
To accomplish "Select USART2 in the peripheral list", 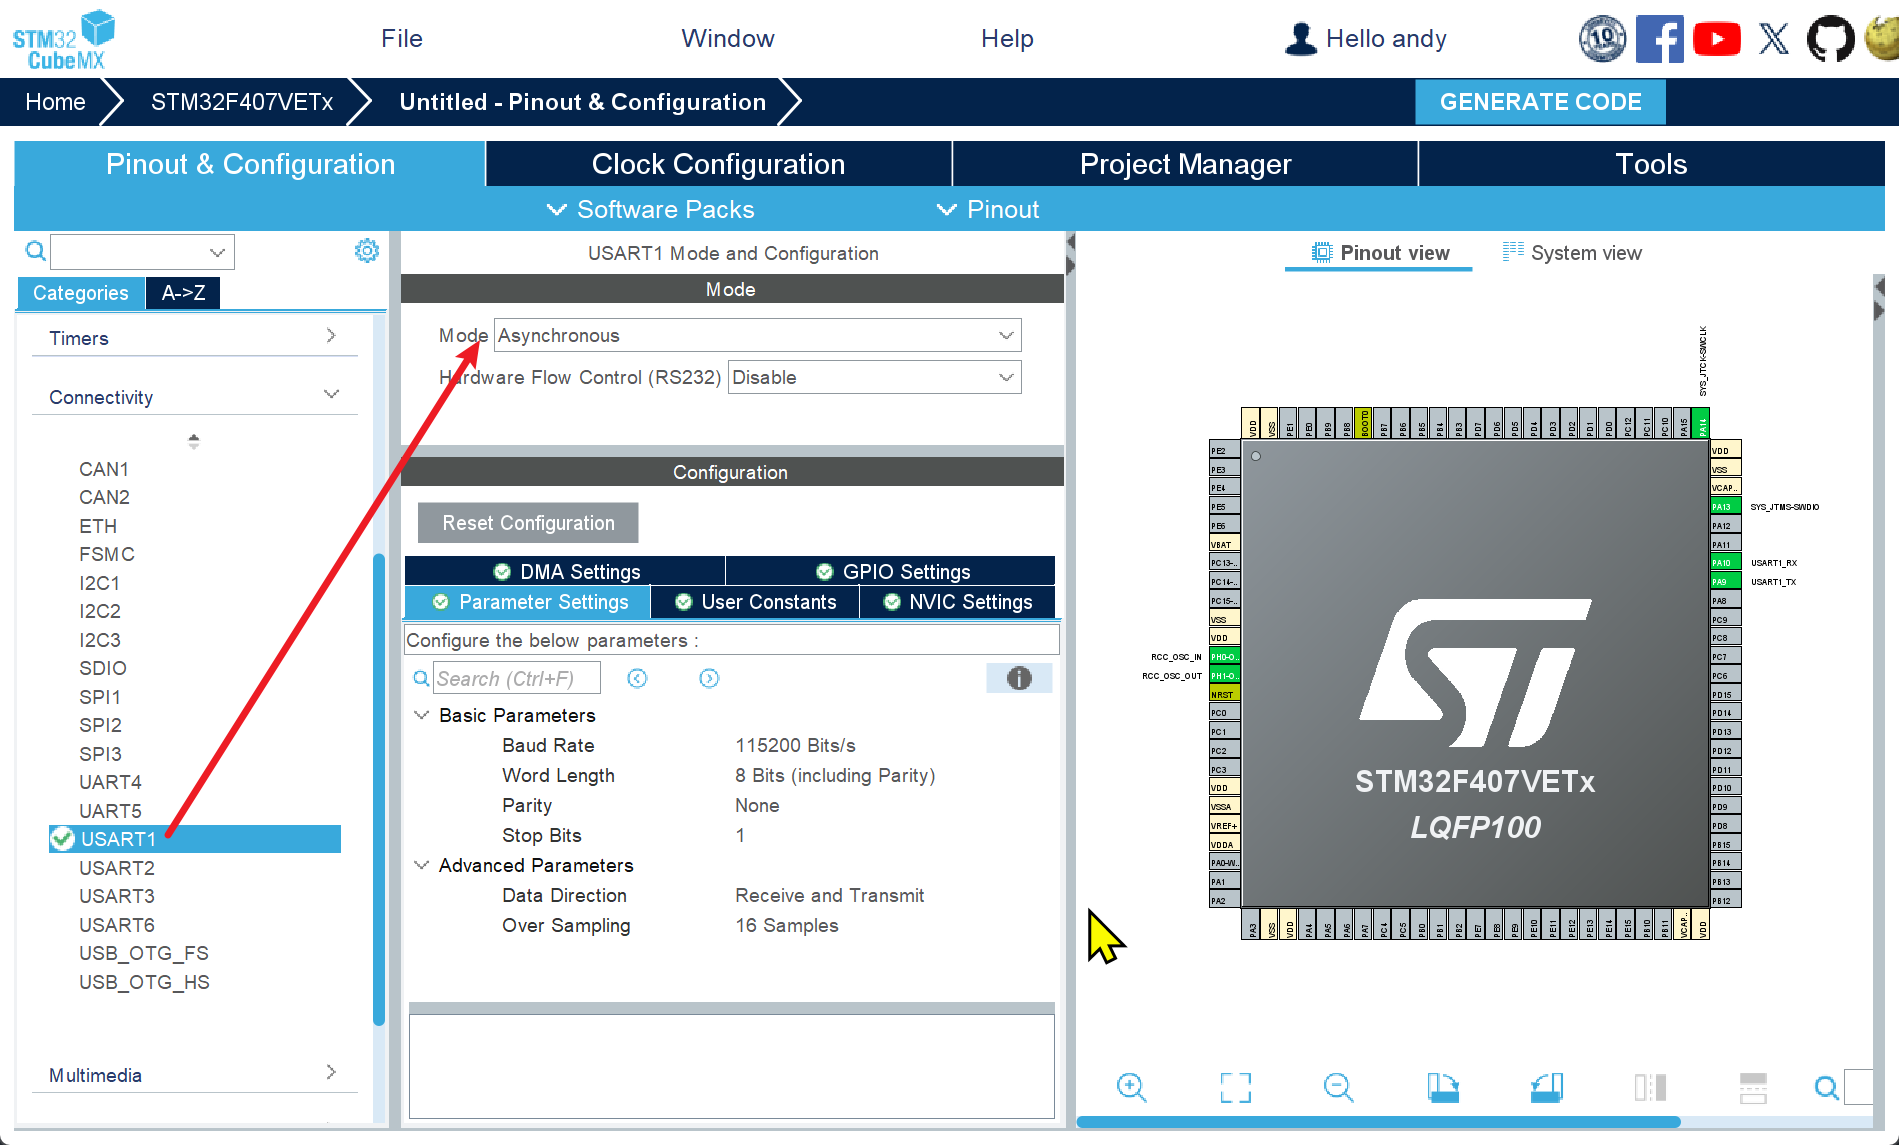I will [117, 868].
